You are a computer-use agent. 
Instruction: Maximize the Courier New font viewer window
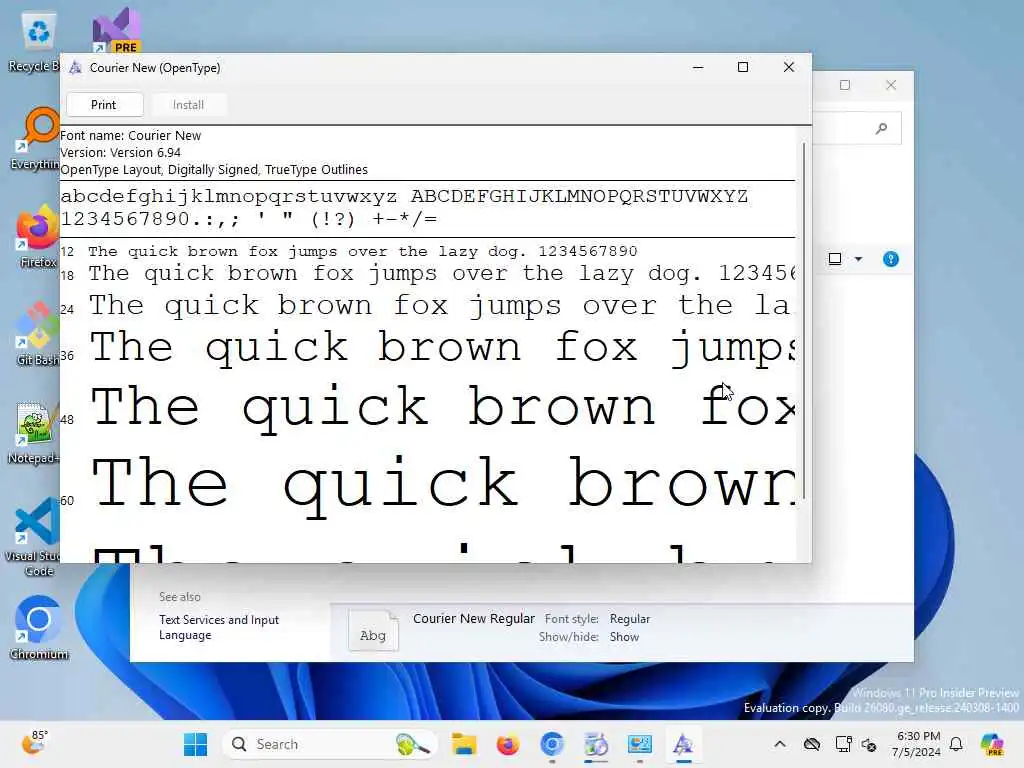pyautogui.click(x=743, y=67)
